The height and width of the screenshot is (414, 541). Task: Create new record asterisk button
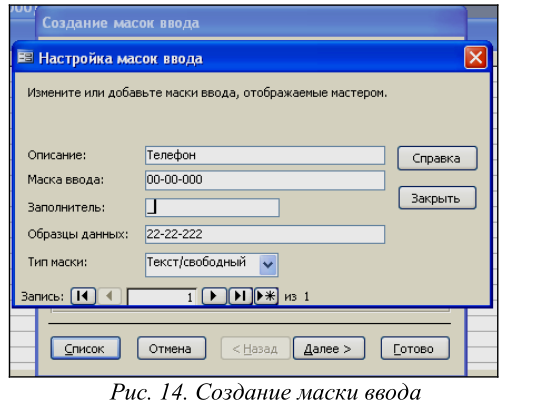click(266, 296)
